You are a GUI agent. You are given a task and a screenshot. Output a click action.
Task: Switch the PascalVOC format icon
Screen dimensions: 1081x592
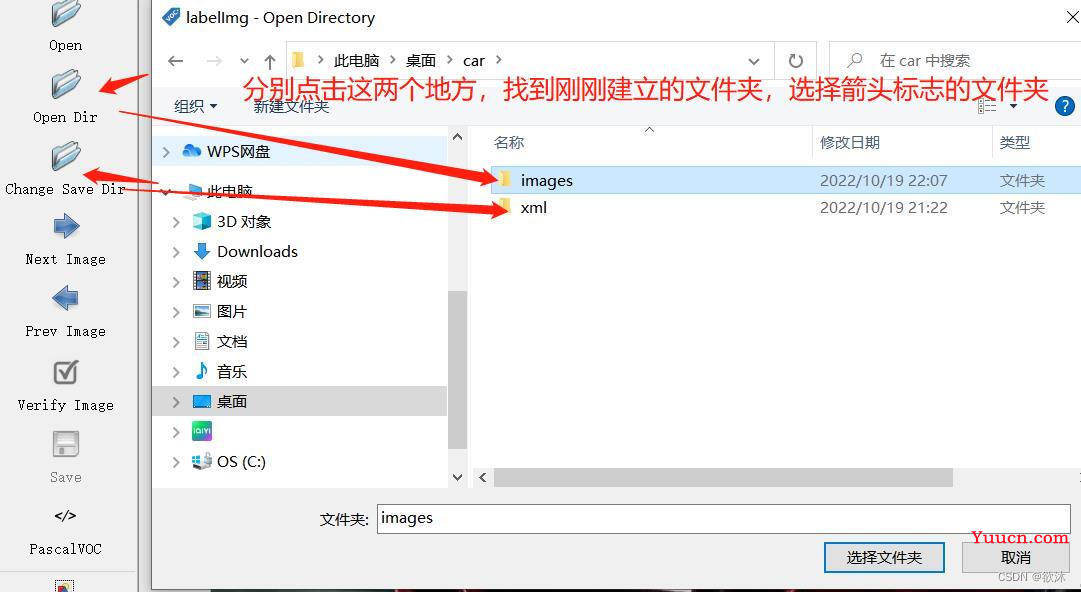coord(65,516)
